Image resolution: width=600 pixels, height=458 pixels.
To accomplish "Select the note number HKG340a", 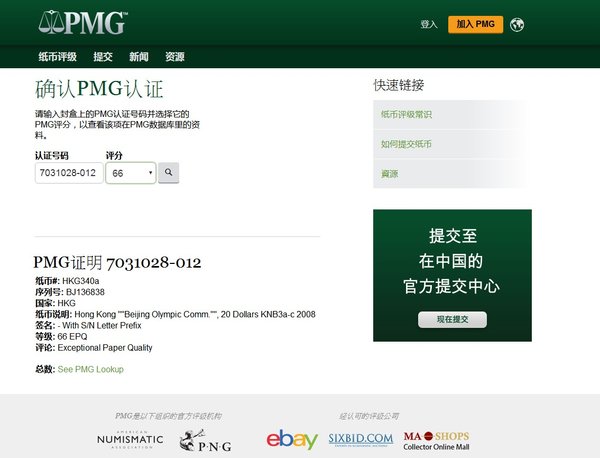I will [x=81, y=281].
